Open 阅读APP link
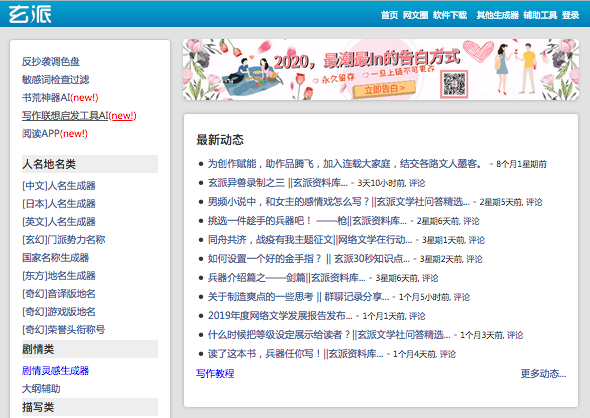 (x=55, y=134)
